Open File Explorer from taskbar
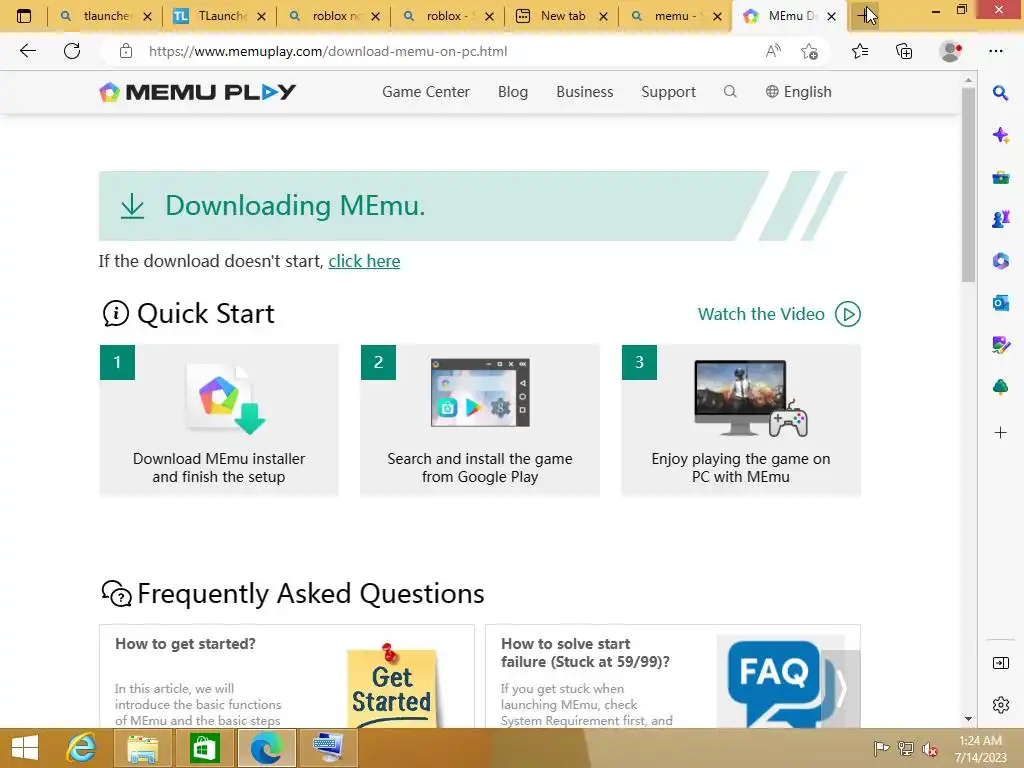The height and width of the screenshot is (768, 1024). 142,748
